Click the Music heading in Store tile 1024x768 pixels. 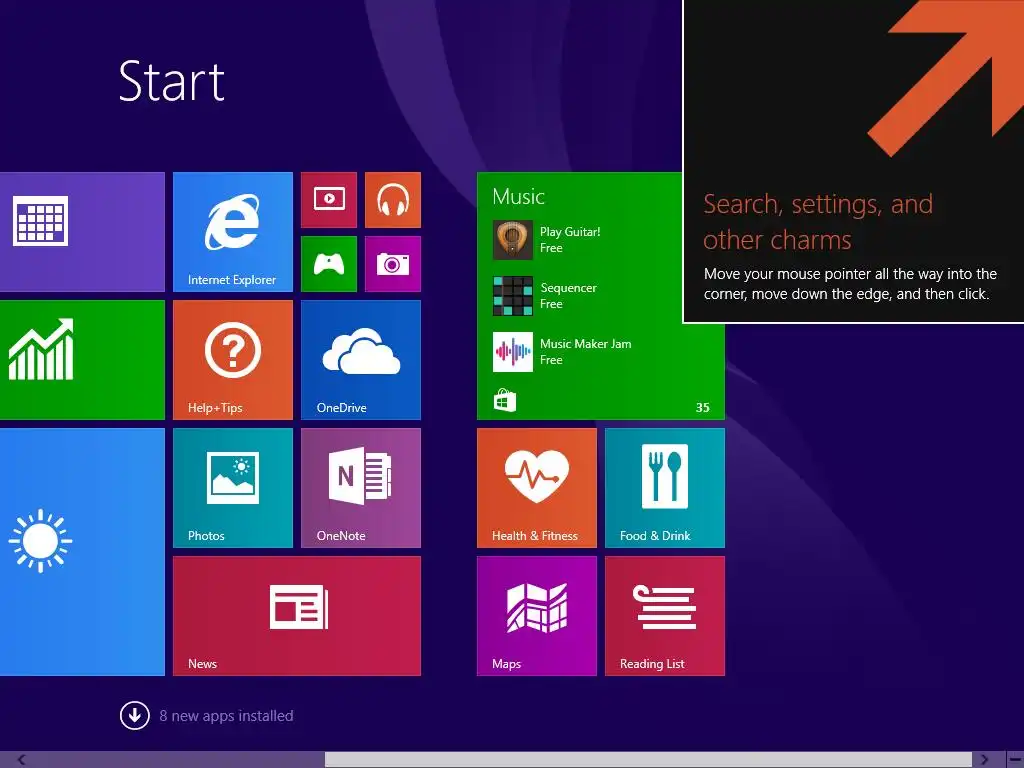tap(519, 197)
